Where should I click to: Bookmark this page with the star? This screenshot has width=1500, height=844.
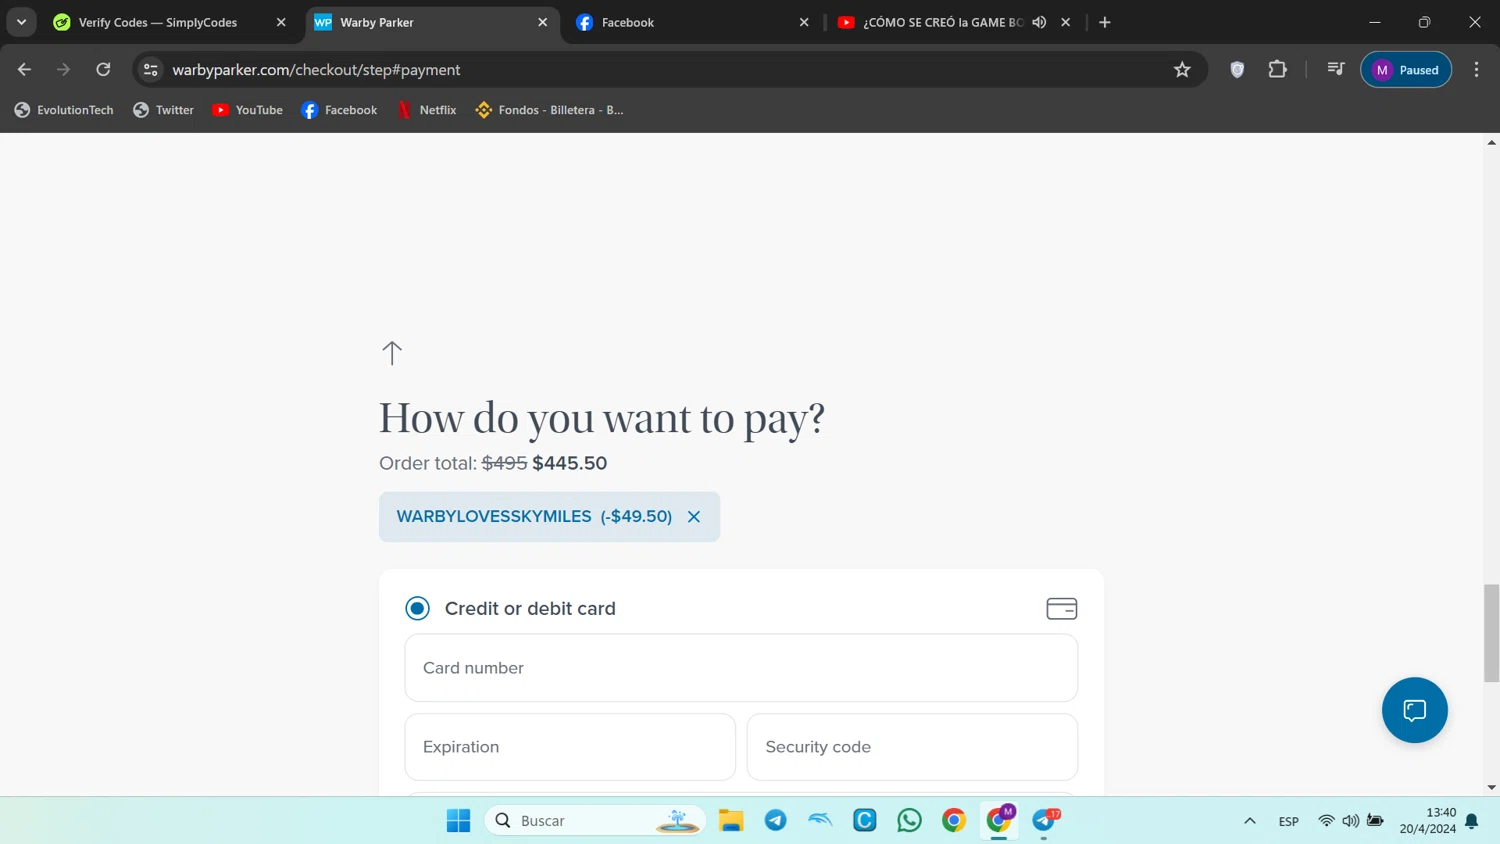click(x=1182, y=70)
